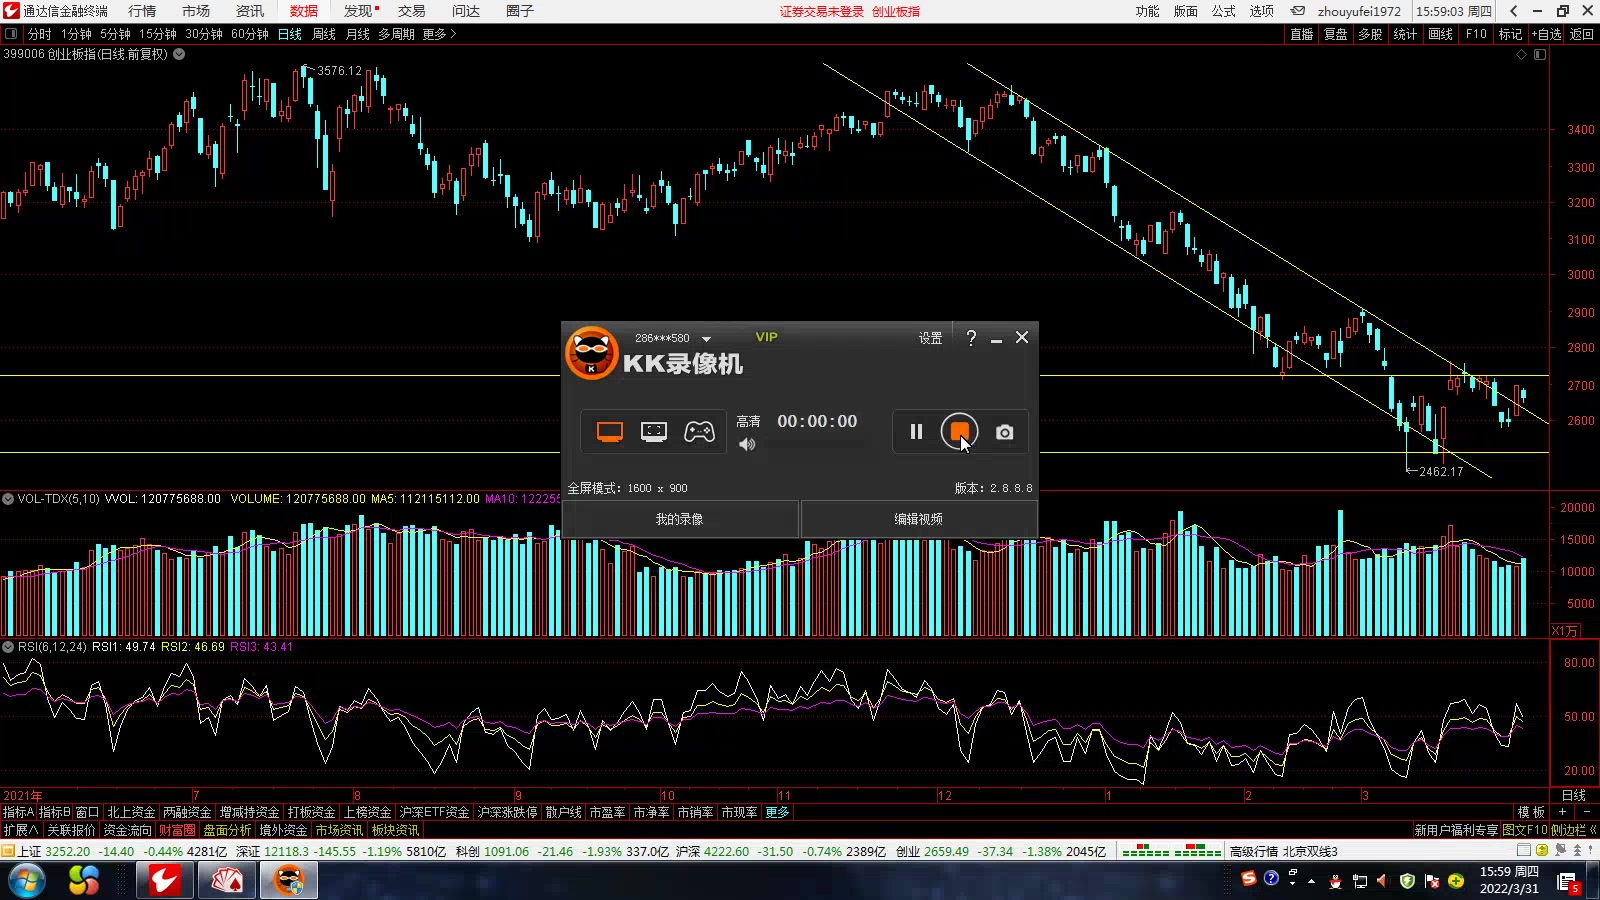Click the 通达信 red taskbar icon

165,881
